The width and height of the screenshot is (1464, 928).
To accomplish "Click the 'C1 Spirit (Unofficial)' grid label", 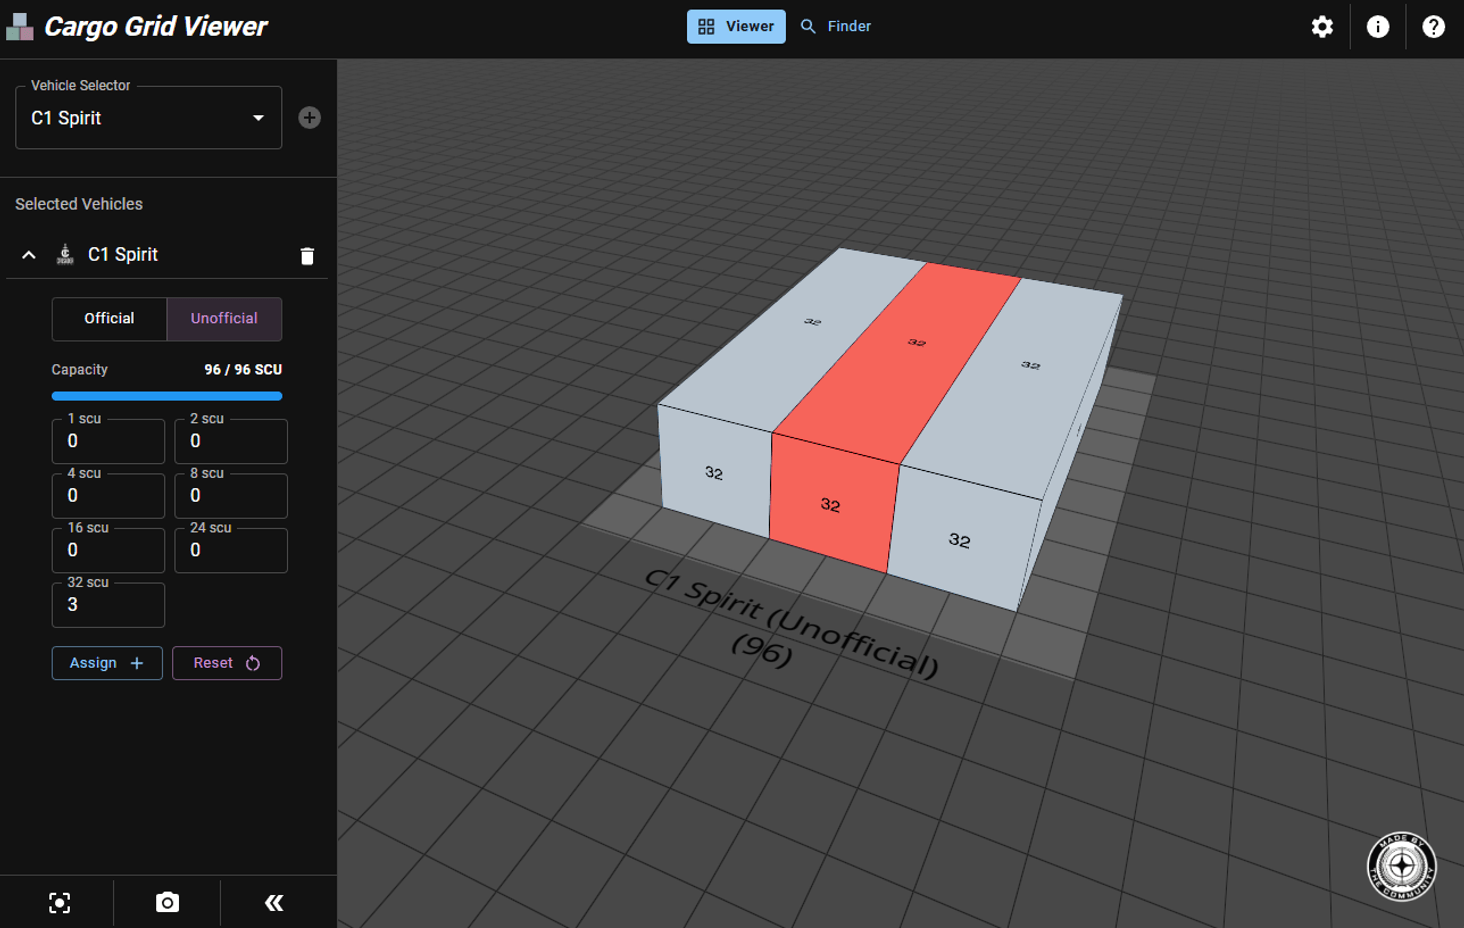I will (791, 622).
